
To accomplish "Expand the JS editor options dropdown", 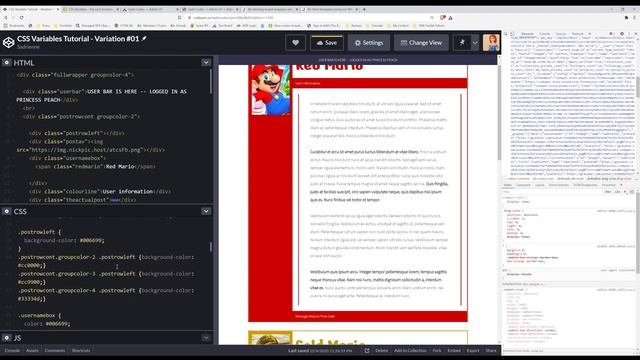I will click(x=206, y=338).
